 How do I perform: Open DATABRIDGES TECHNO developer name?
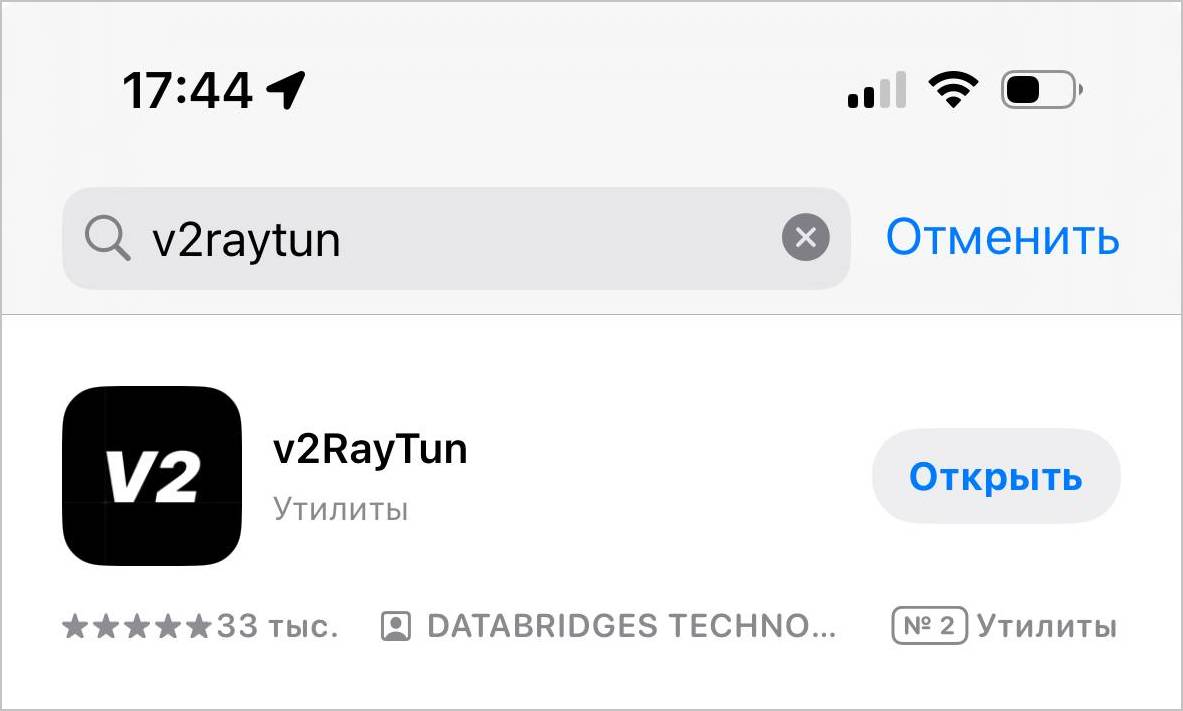coord(631,626)
